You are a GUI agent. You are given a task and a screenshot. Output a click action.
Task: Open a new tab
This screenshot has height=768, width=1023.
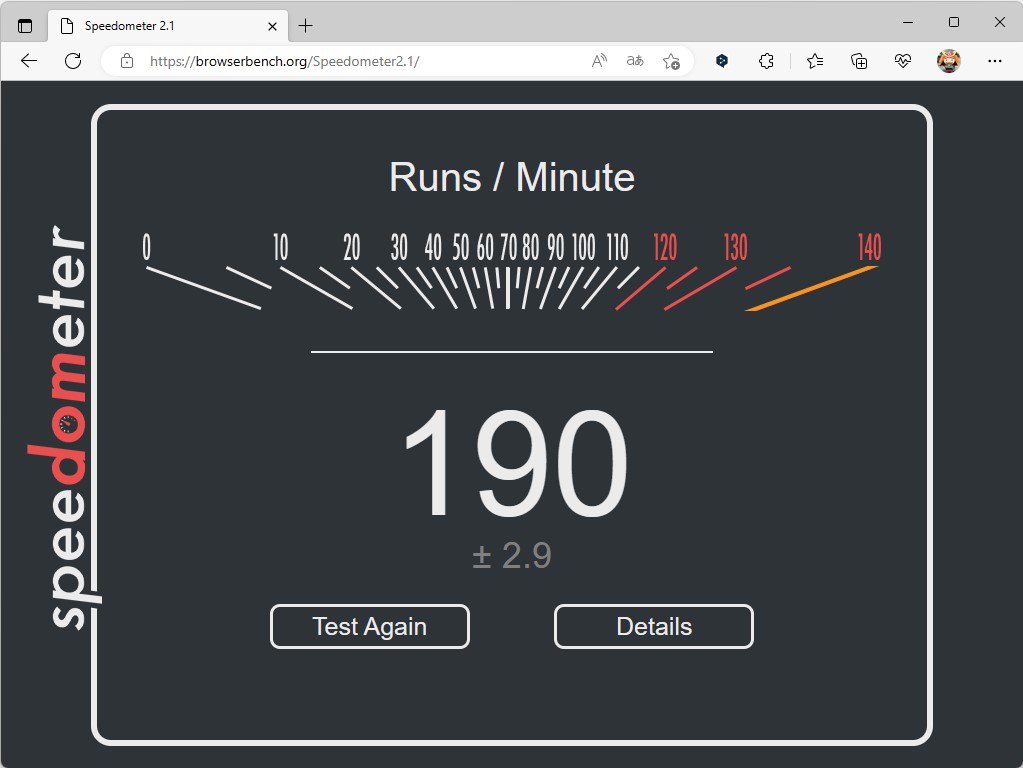(305, 26)
